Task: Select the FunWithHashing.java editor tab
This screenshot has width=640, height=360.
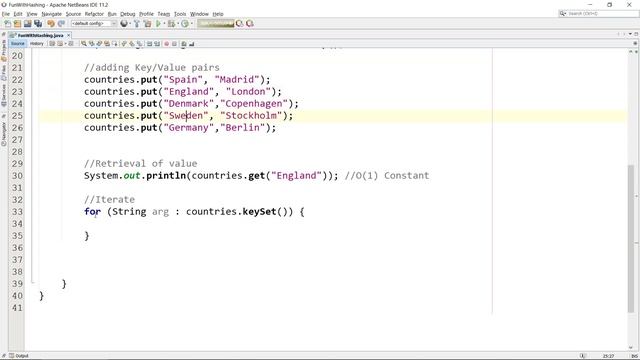Action: pos(40,36)
